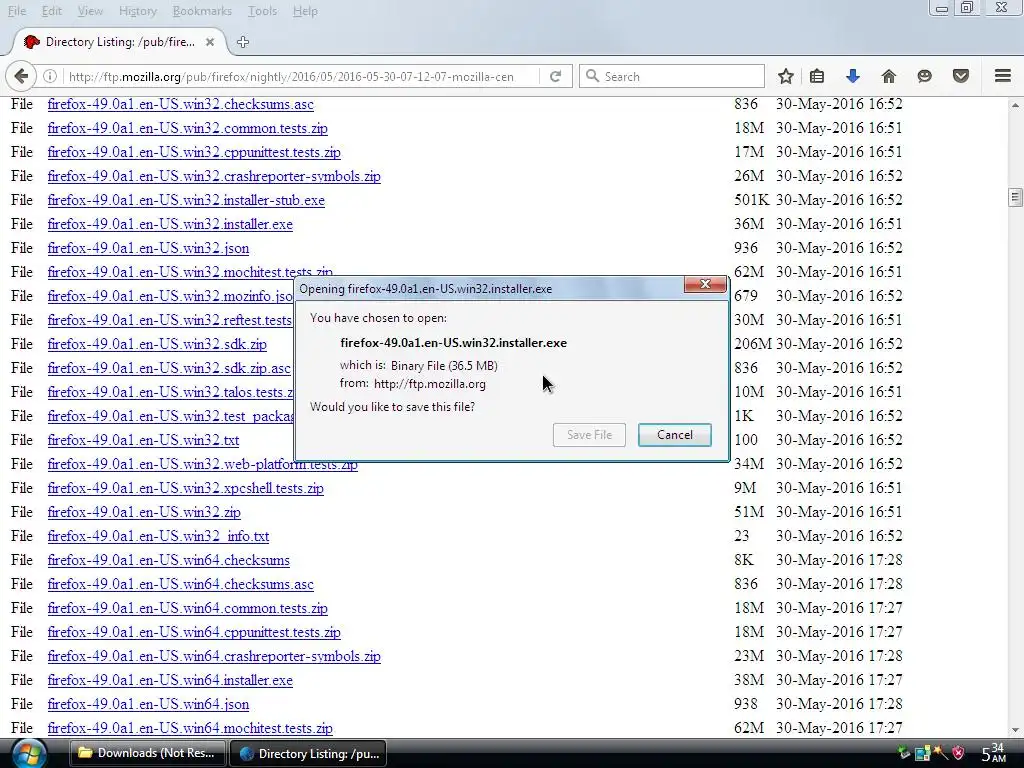Viewport: 1024px width, 768px height.
Task: Download win64.crashreporter-symbols.zip link
Action: [214, 656]
